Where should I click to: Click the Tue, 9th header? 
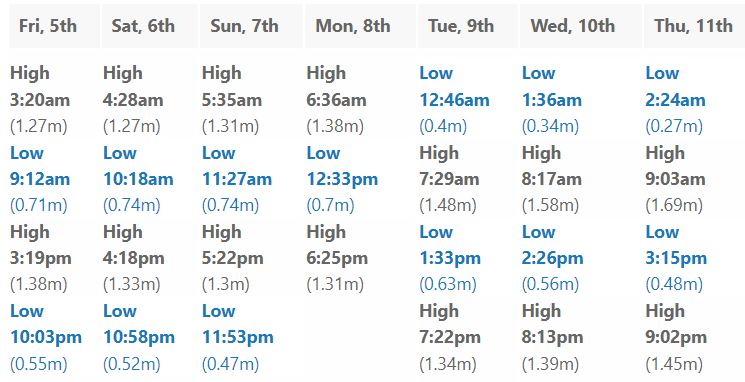coord(461,26)
